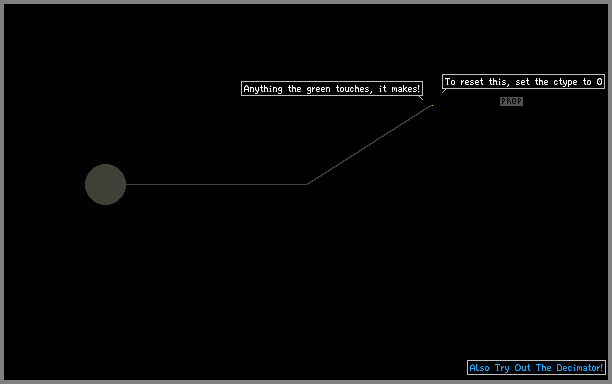The image size is (612, 384).
Task: Click the pointer tail of the 'Anything the green' sign
Action: tap(421, 98)
